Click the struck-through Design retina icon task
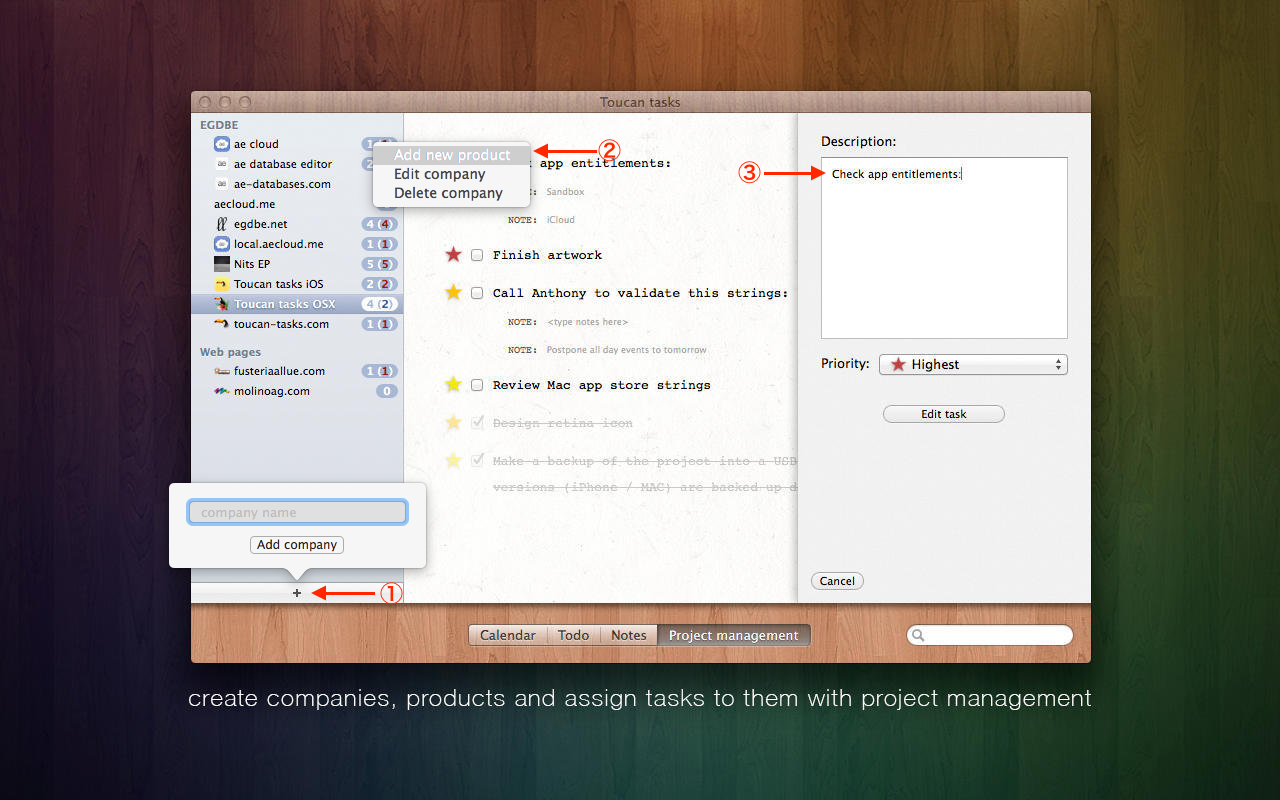 [562, 423]
